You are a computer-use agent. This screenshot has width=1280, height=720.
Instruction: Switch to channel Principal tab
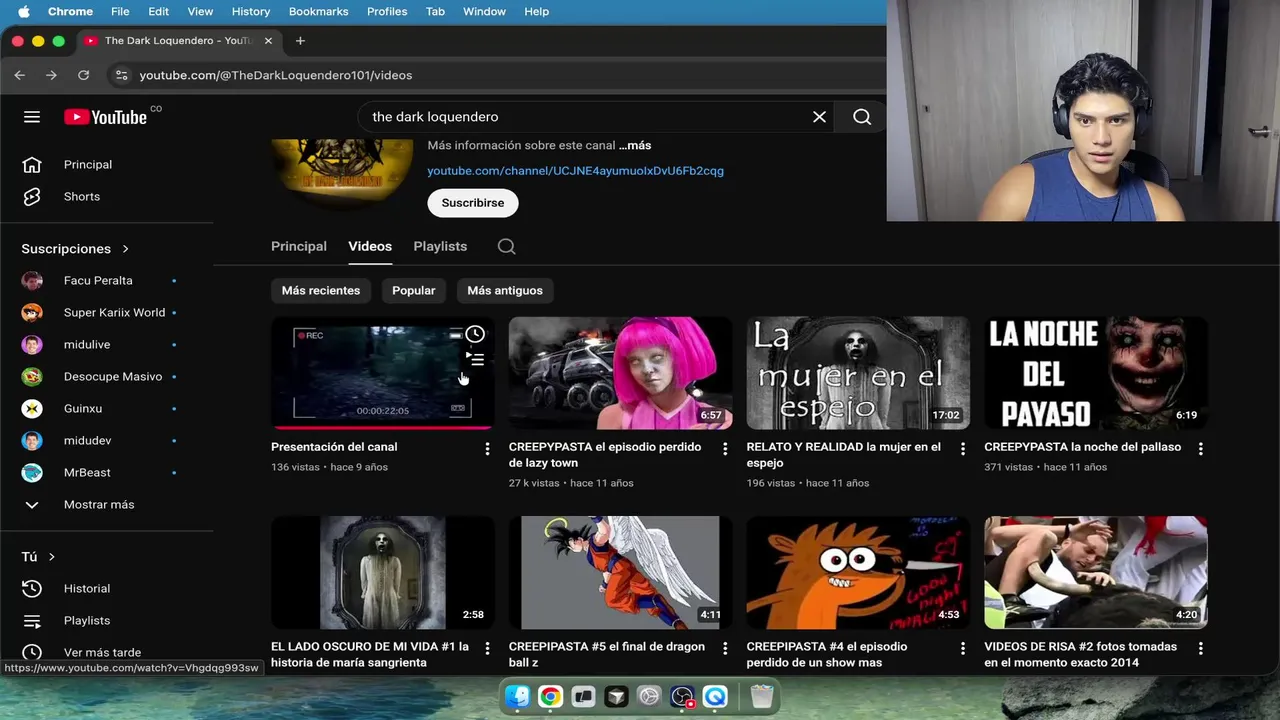pos(299,247)
